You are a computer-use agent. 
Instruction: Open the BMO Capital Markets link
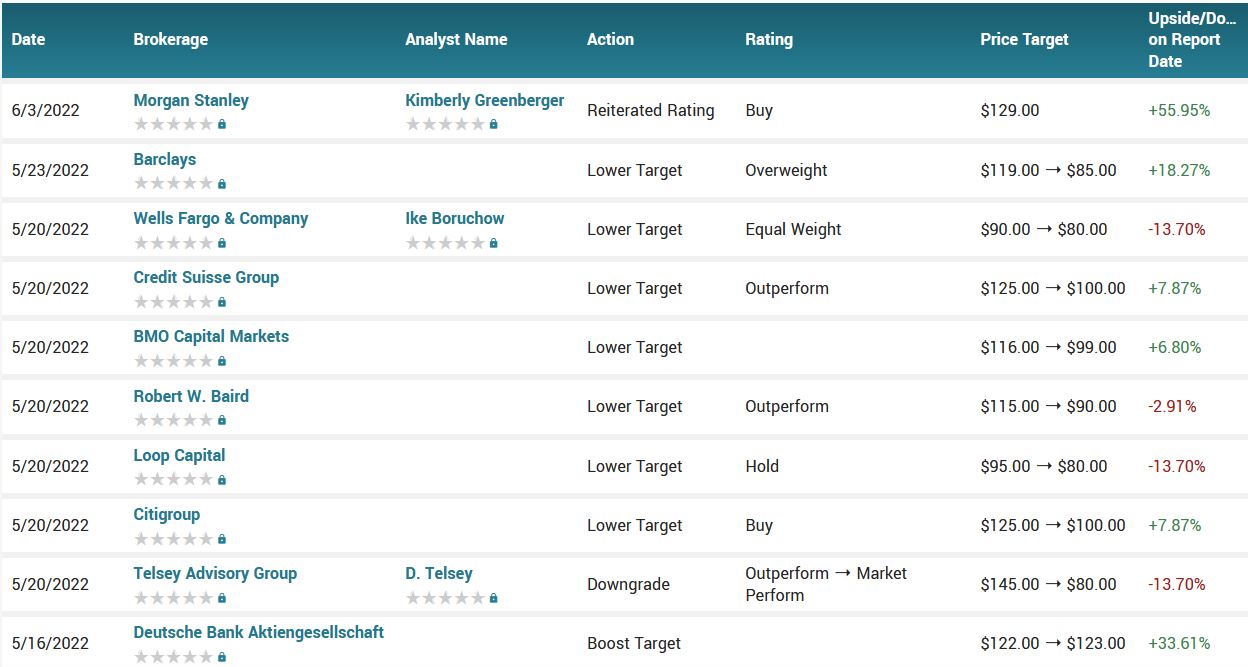211,336
